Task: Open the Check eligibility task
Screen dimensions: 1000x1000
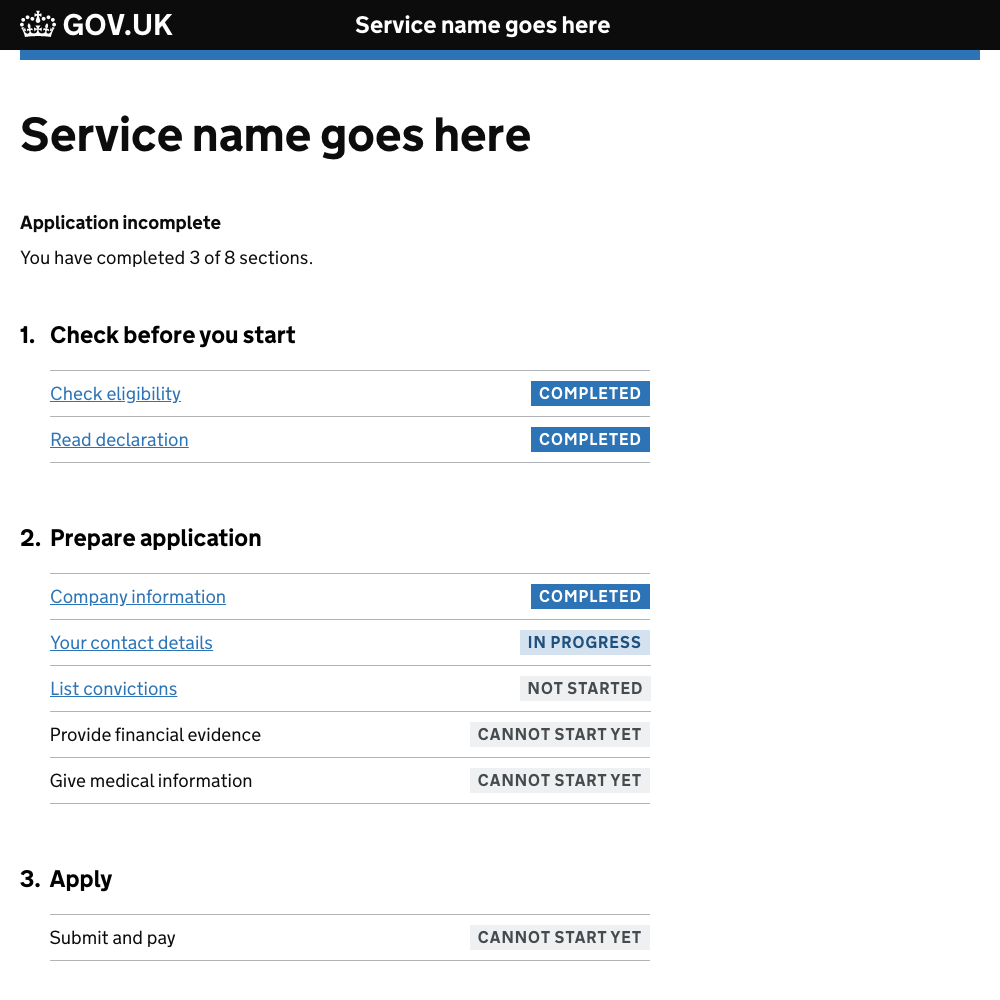Action: point(115,394)
